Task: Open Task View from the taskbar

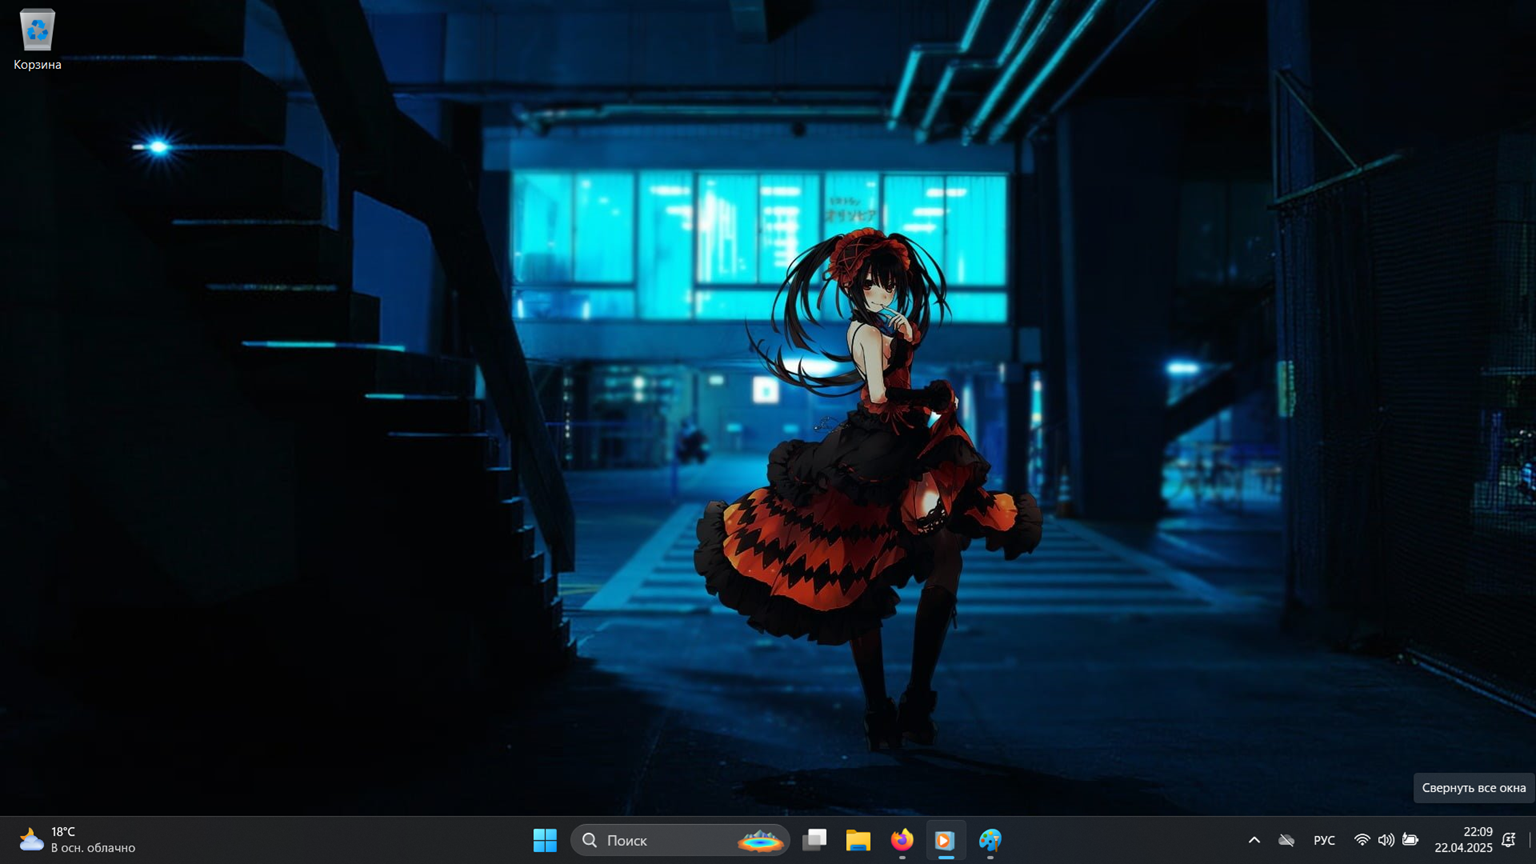Action: (815, 840)
